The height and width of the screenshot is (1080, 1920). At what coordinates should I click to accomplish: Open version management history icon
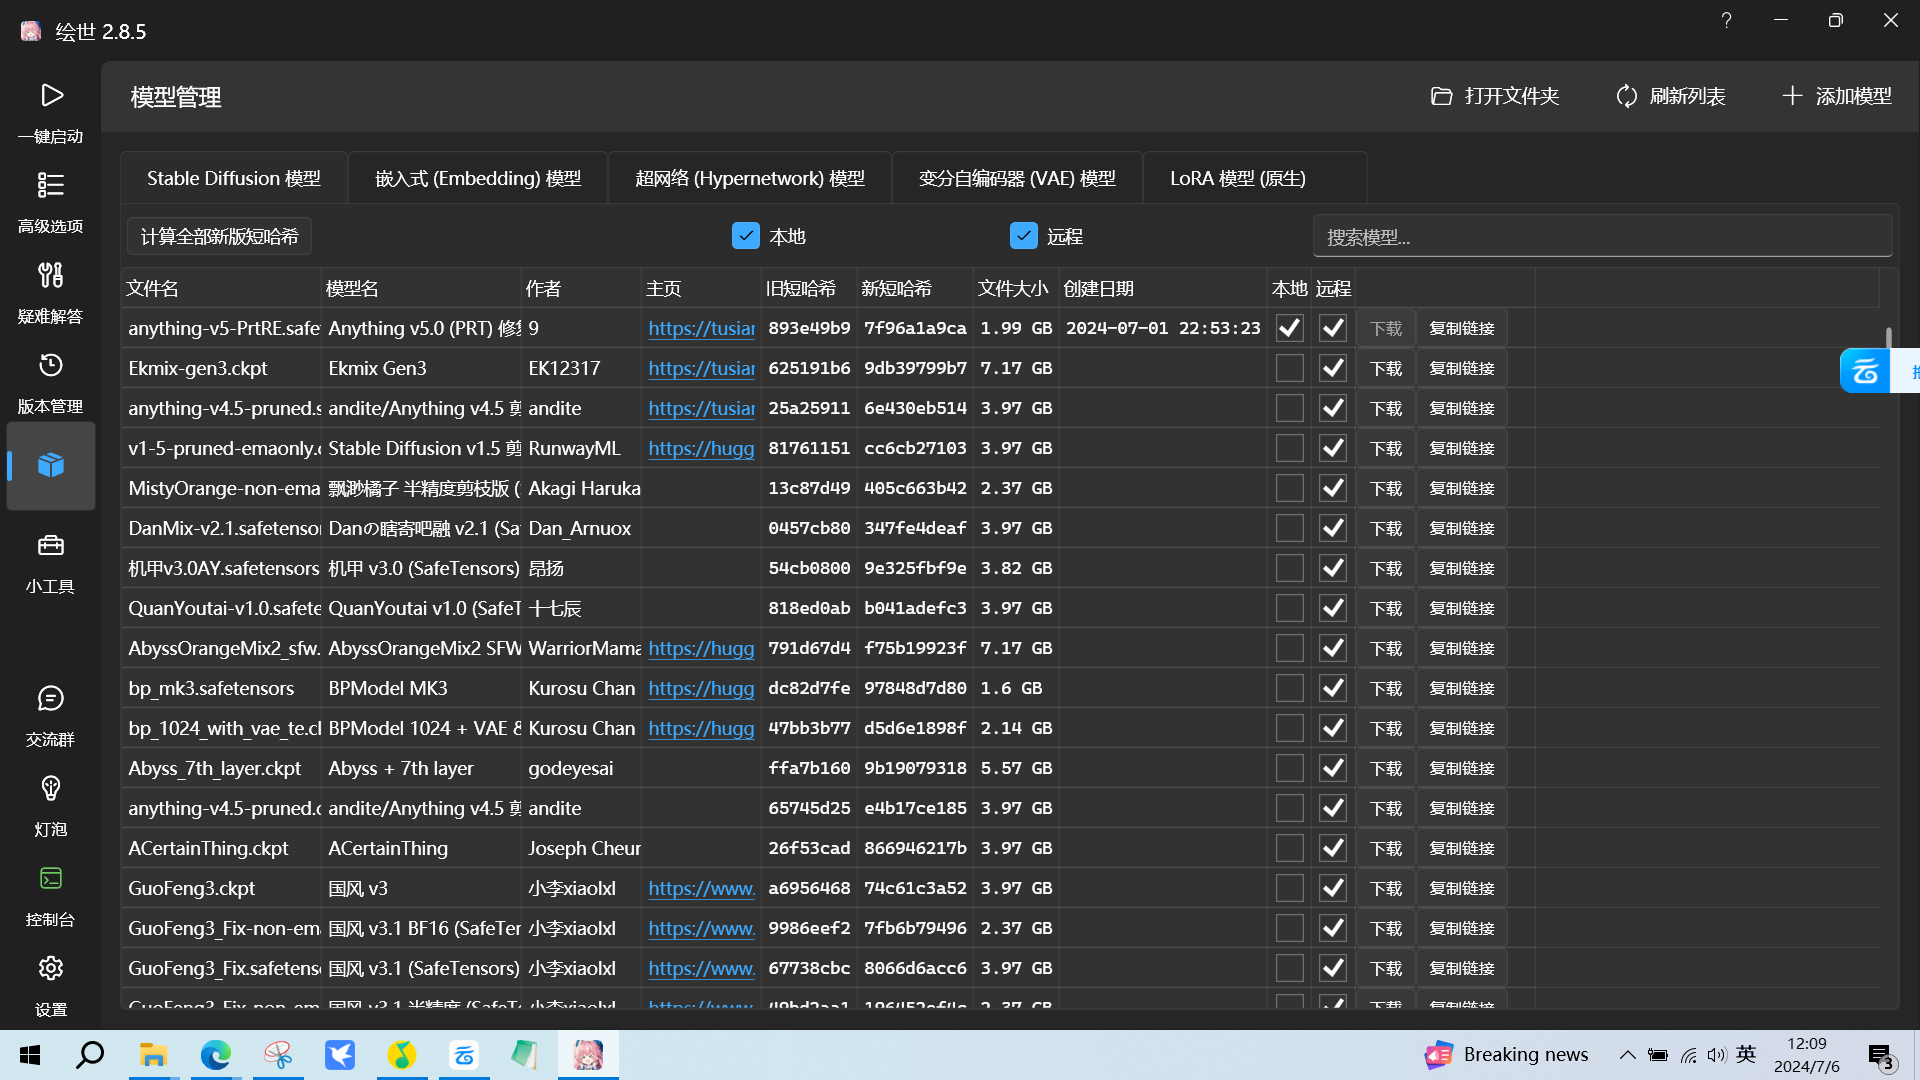coord(51,366)
